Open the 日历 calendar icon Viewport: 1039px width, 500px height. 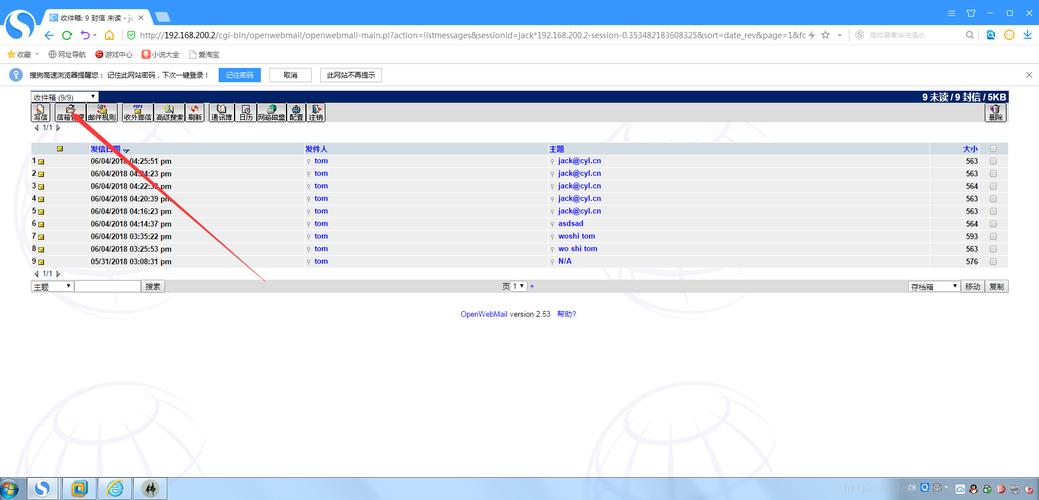coord(246,113)
